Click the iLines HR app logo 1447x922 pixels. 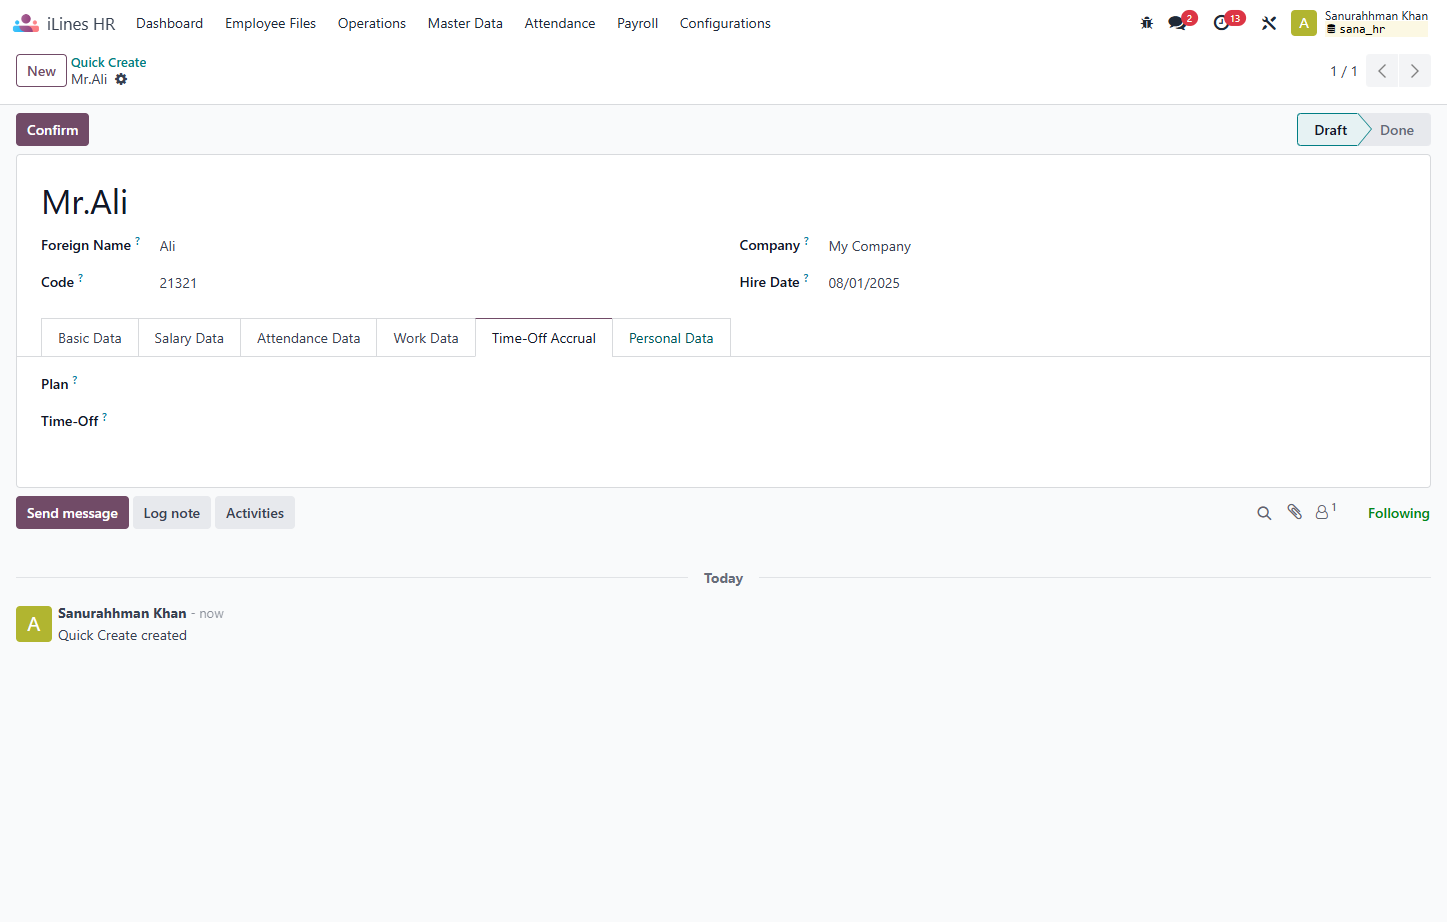pyautogui.click(x=26, y=23)
